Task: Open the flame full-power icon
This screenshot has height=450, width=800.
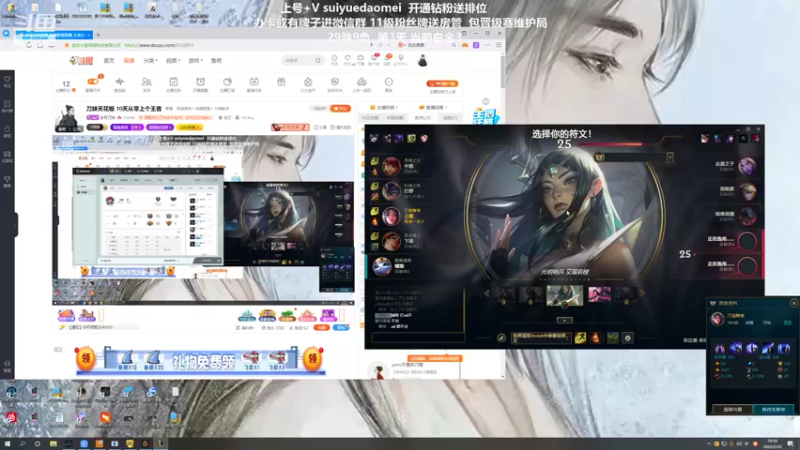Action: tap(308, 82)
